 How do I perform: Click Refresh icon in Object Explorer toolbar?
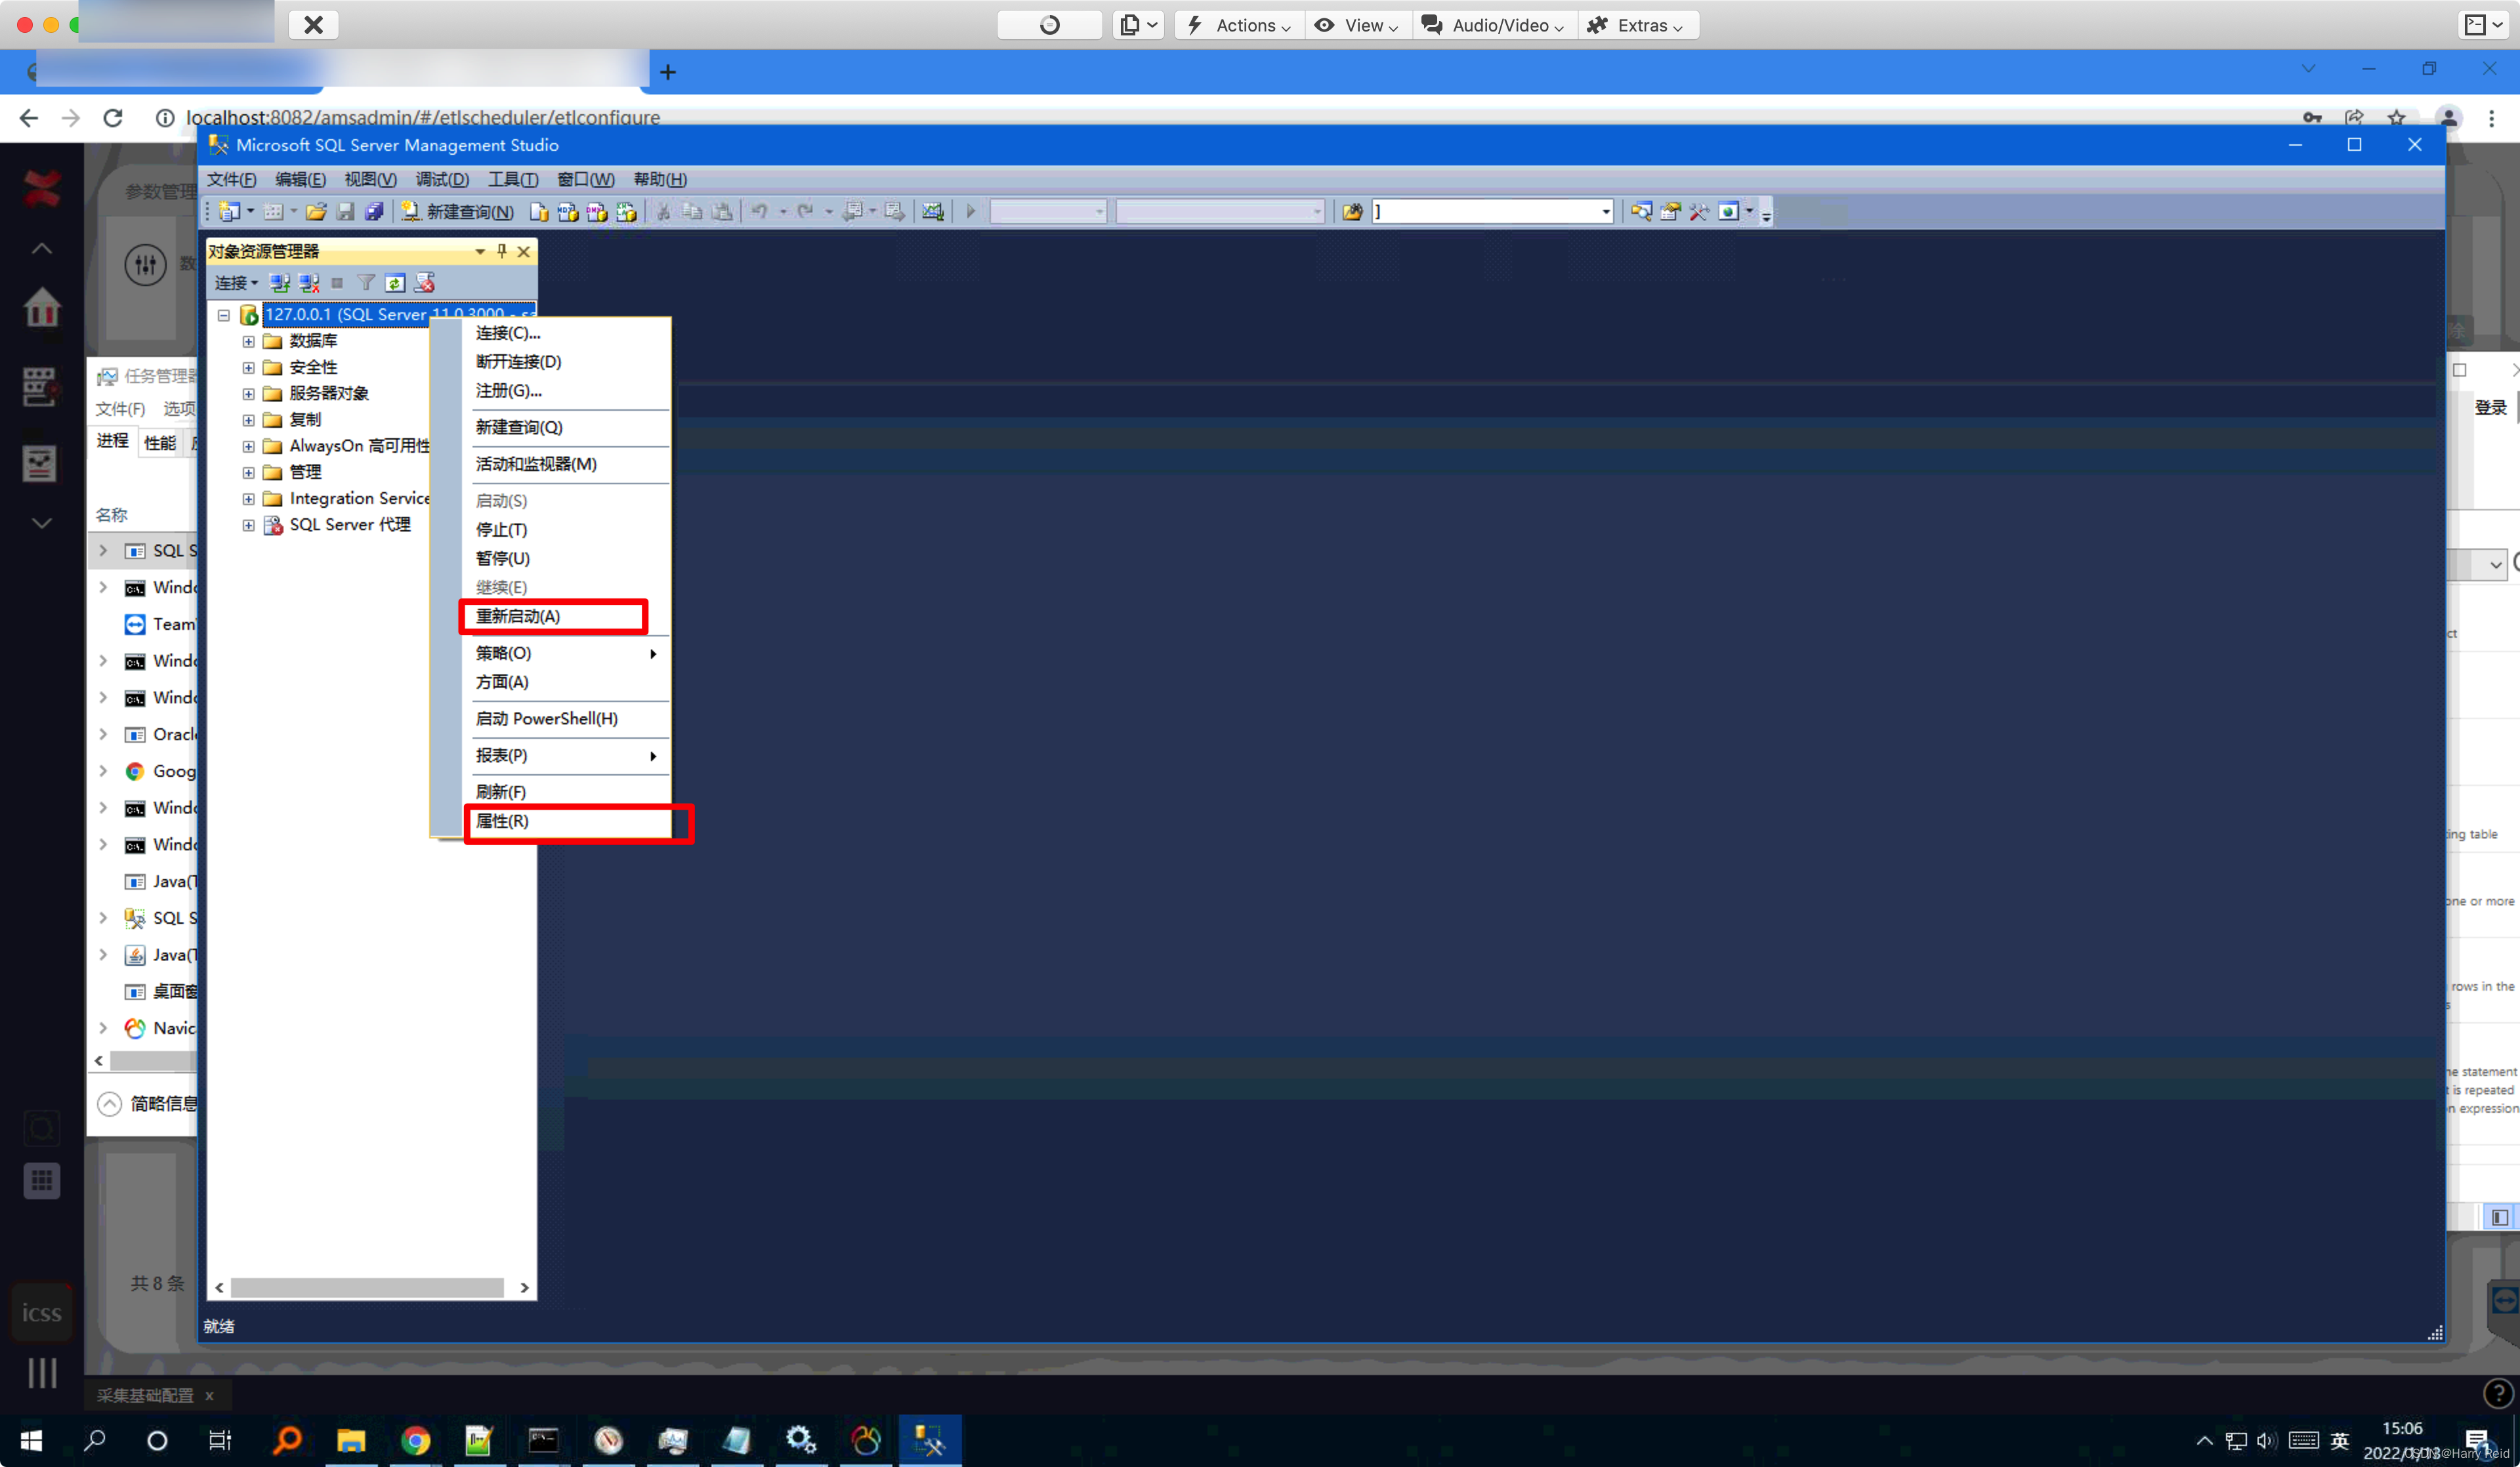[395, 283]
